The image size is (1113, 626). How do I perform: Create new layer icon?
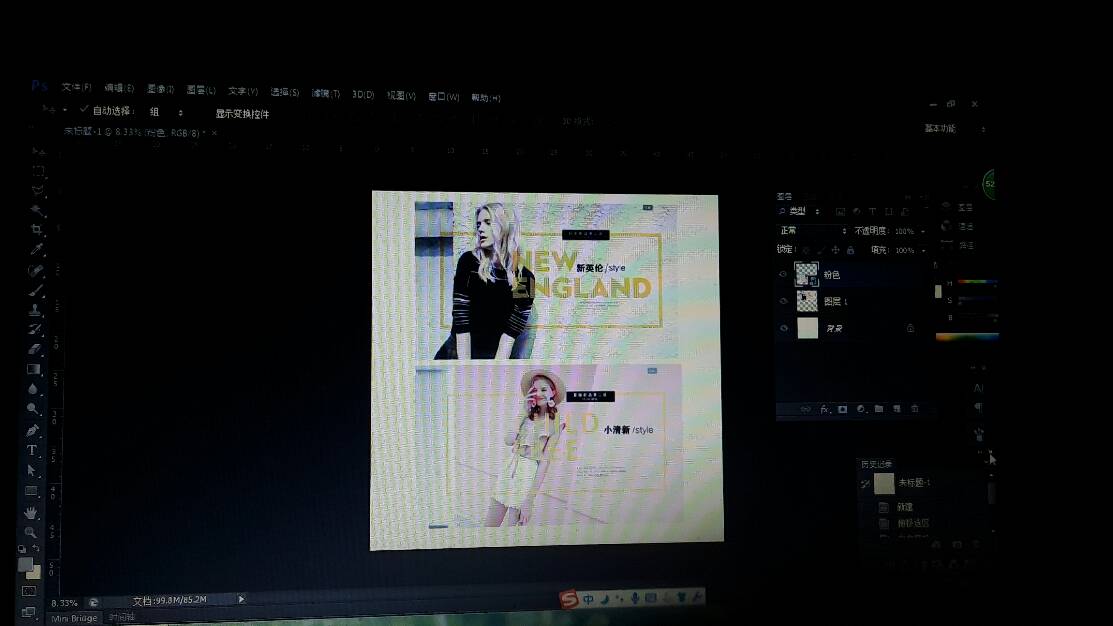[897, 409]
